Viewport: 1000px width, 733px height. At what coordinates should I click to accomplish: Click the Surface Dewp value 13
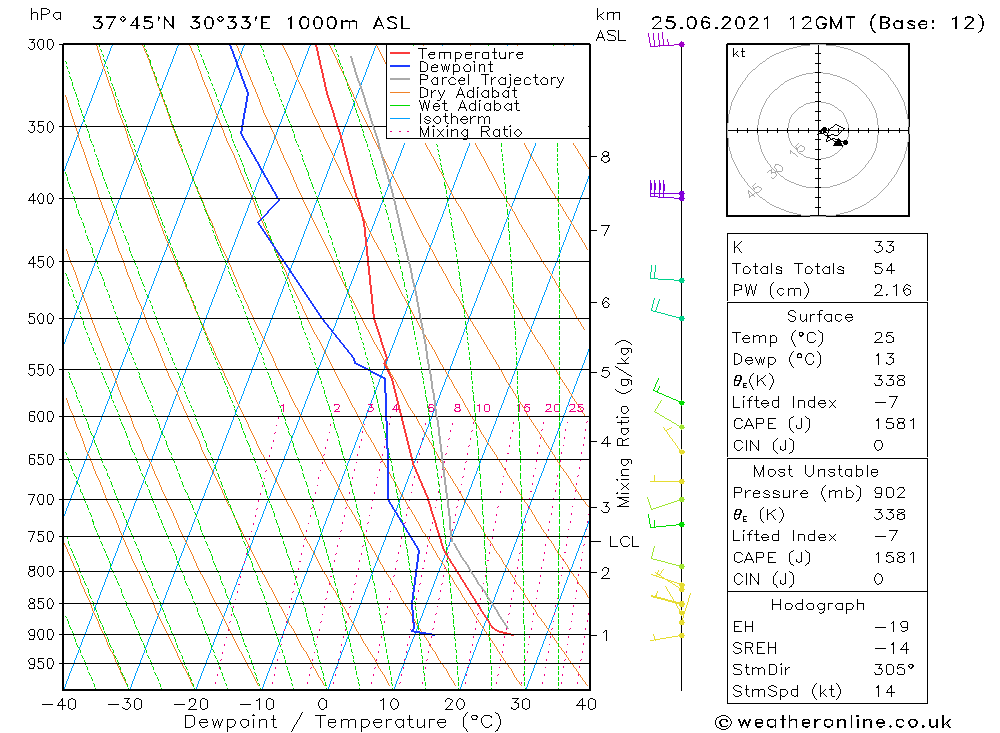click(884, 359)
